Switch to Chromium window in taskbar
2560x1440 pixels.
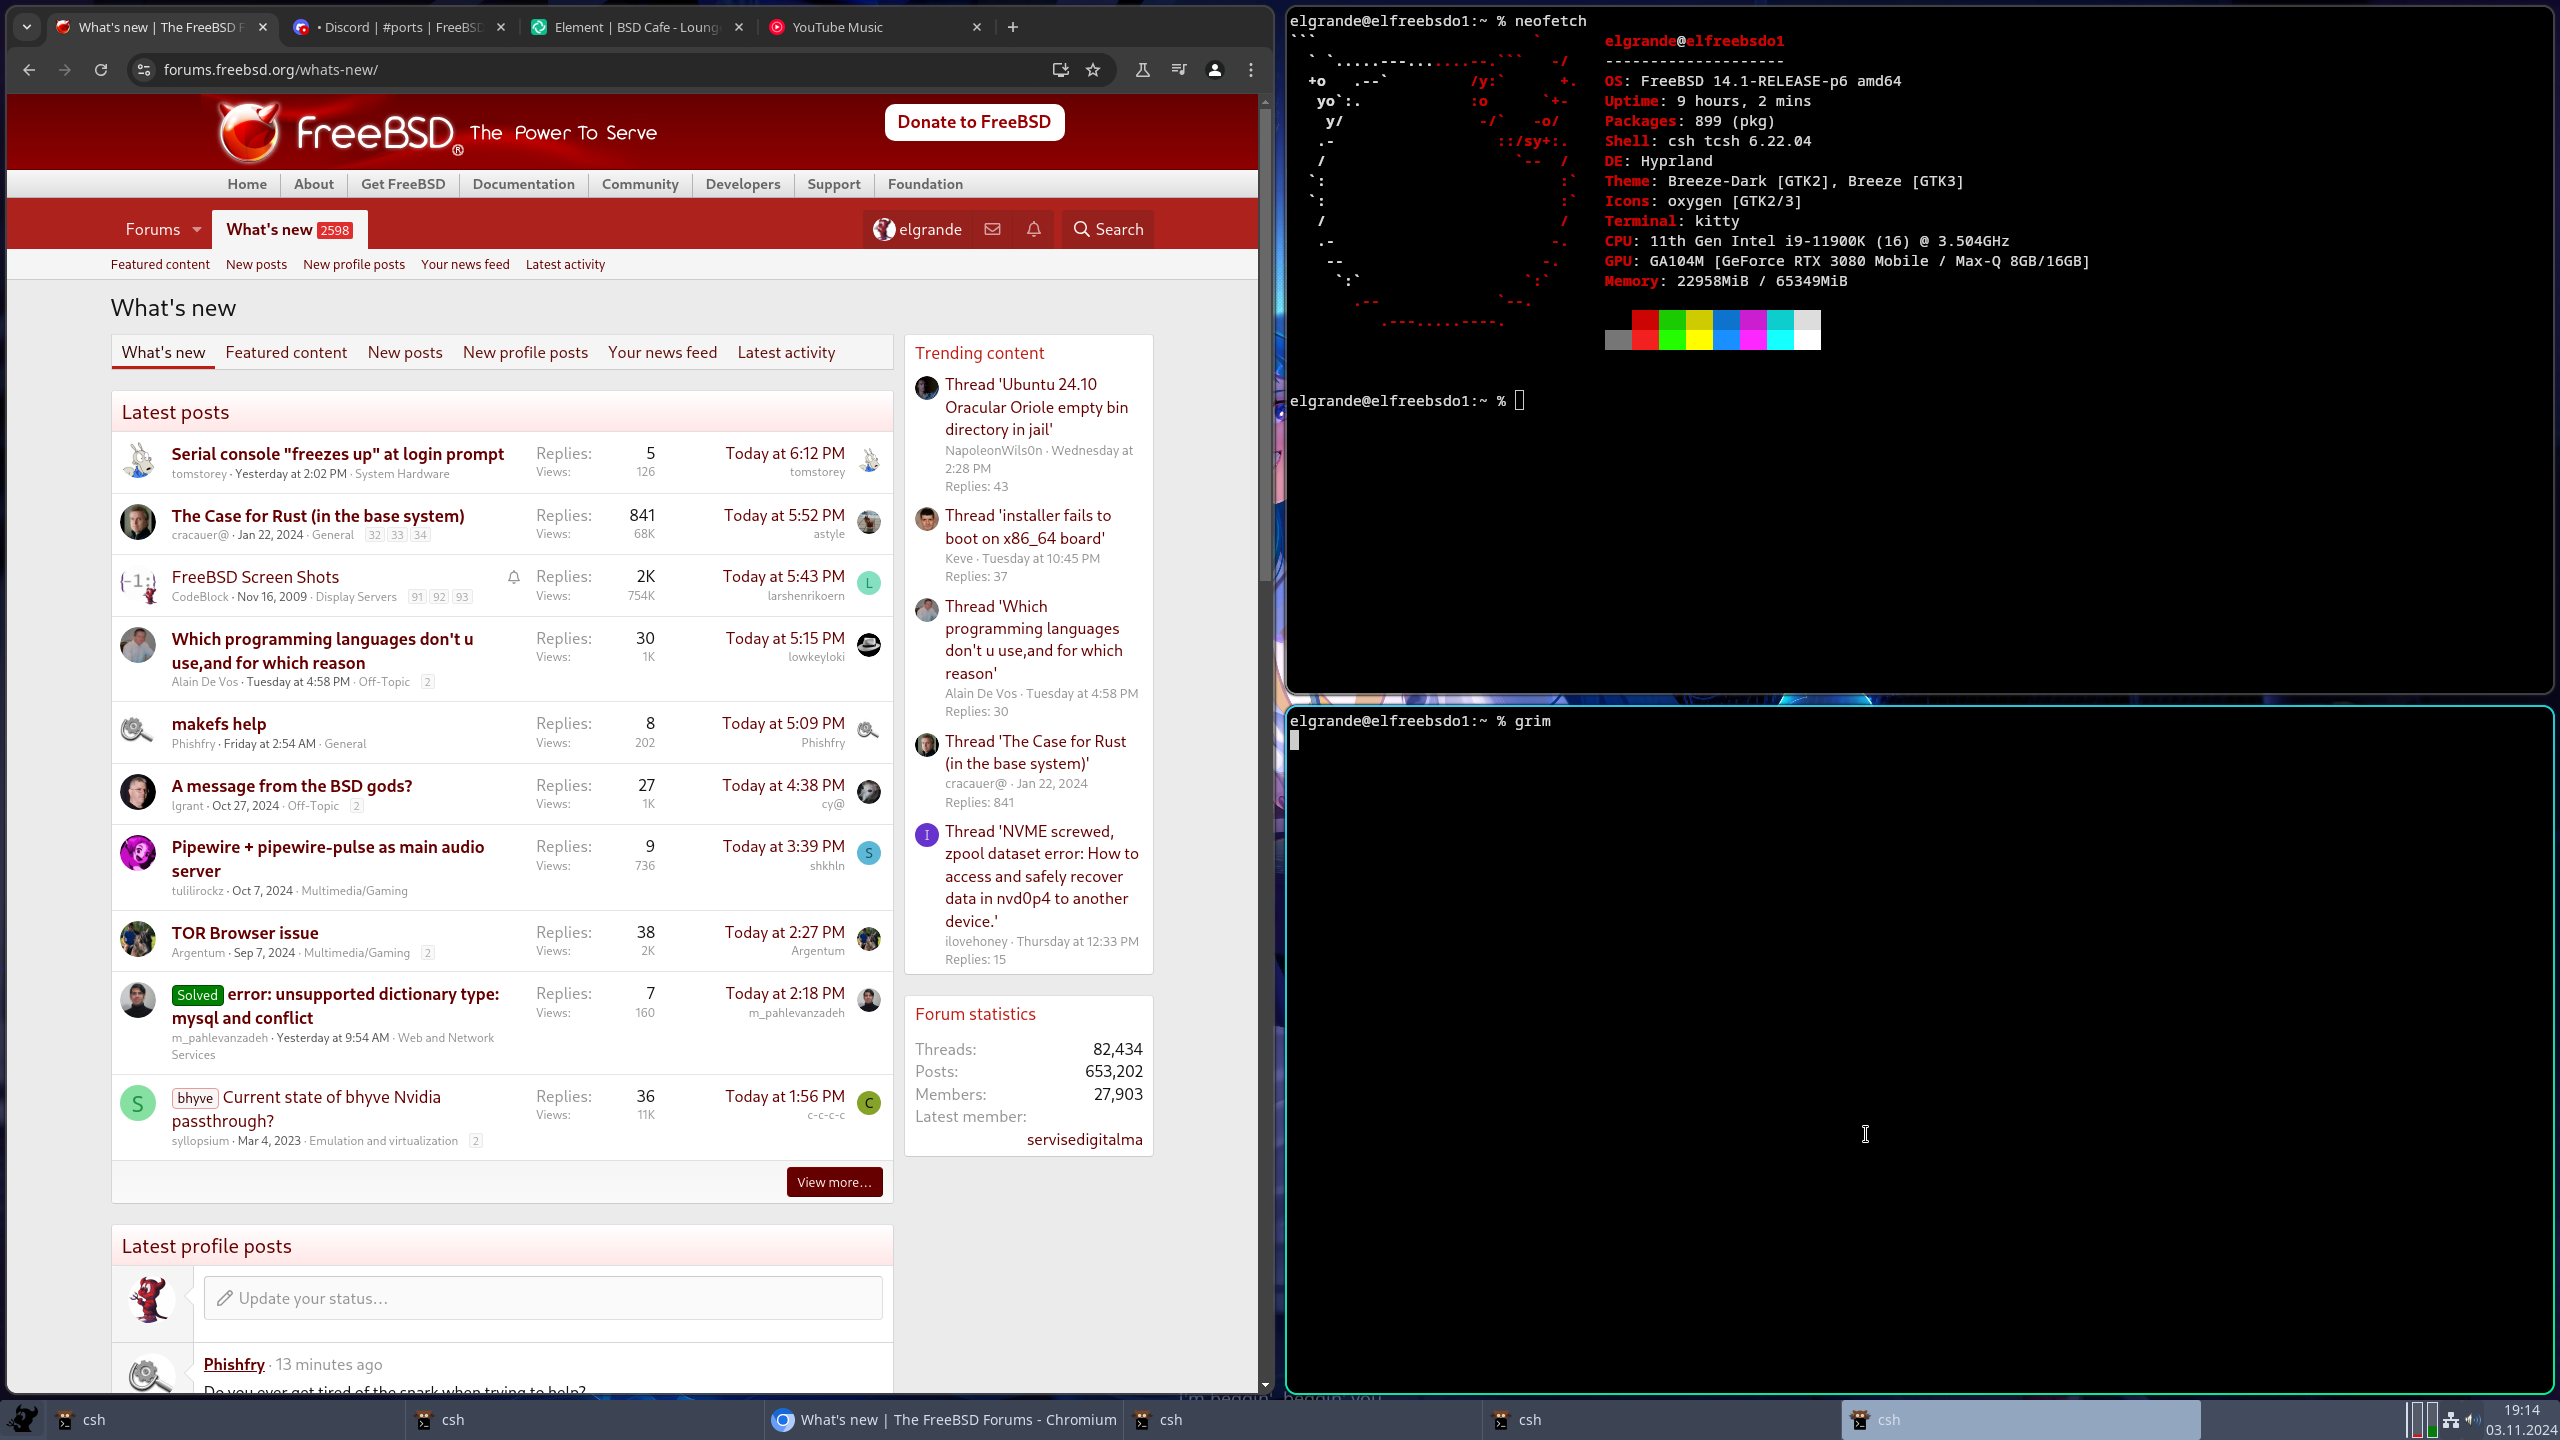click(943, 1420)
